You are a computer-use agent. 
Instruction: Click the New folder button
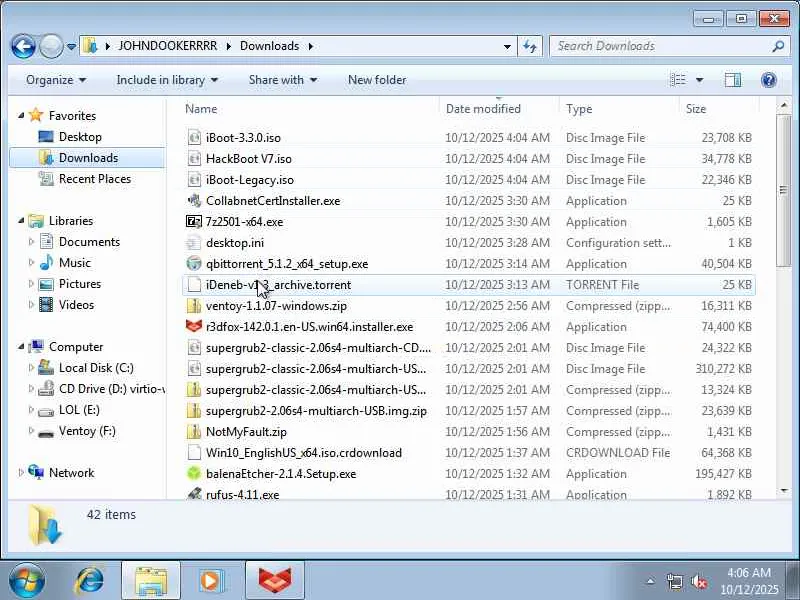coord(377,80)
